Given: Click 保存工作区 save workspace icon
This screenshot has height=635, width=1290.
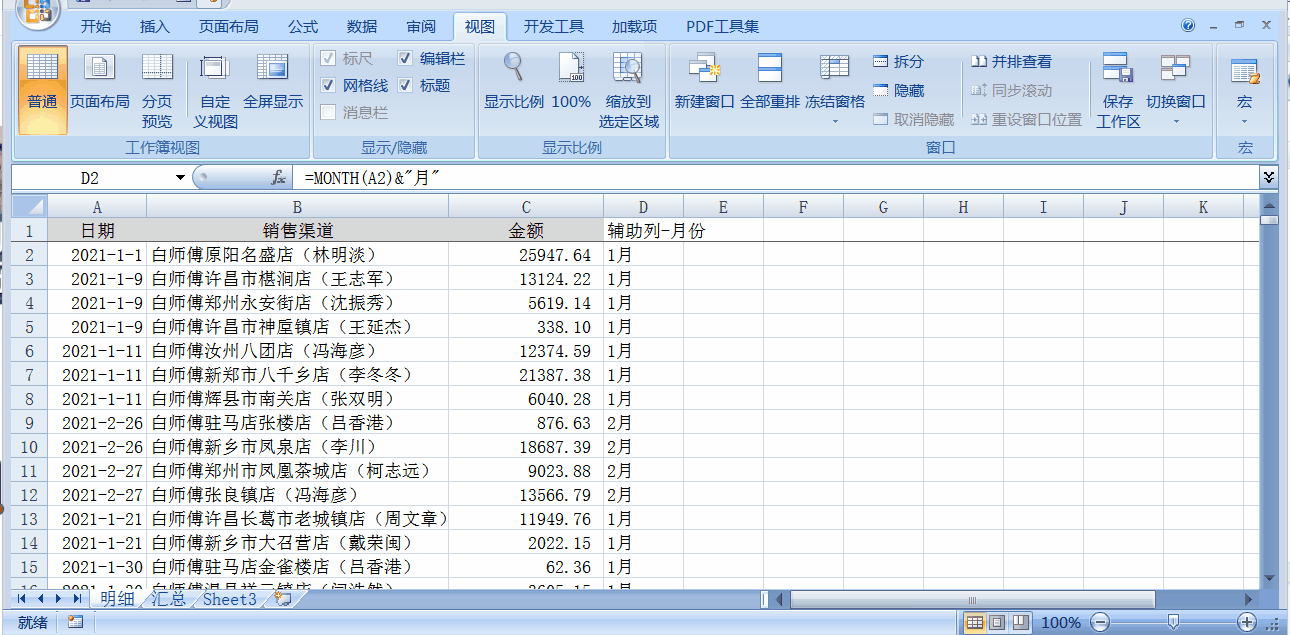Looking at the screenshot, I should [x=1117, y=68].
